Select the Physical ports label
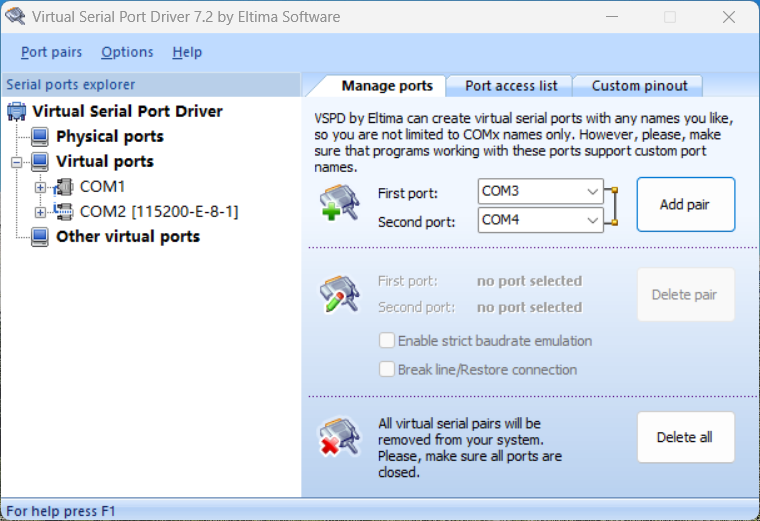 click(110, 137)
